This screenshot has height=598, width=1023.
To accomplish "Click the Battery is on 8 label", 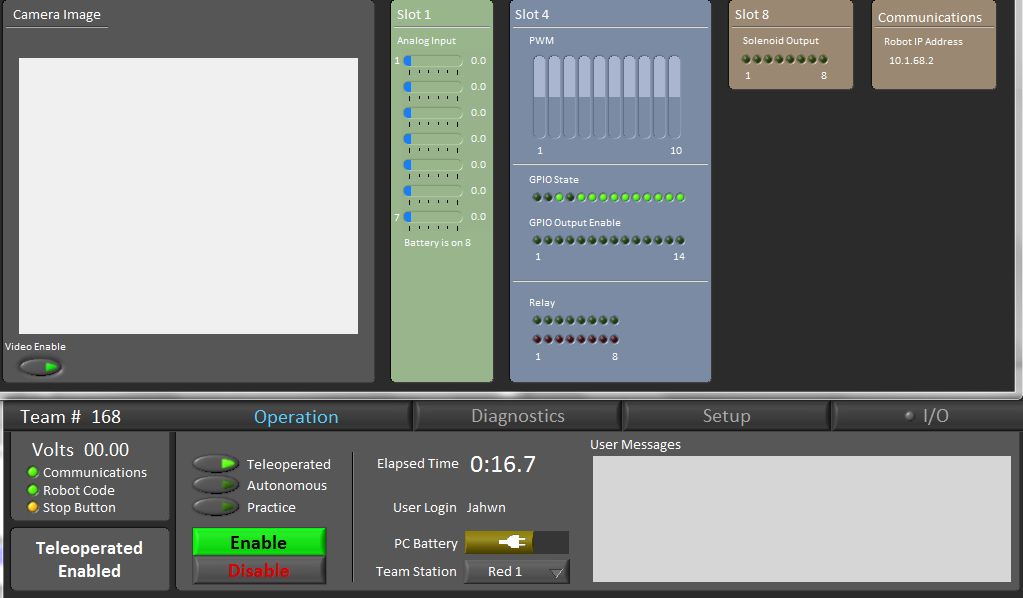I will point(437,243).
